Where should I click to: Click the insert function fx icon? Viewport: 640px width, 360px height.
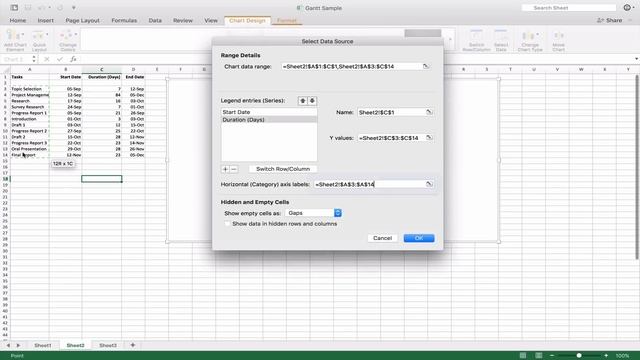click(x=73, y=59)
